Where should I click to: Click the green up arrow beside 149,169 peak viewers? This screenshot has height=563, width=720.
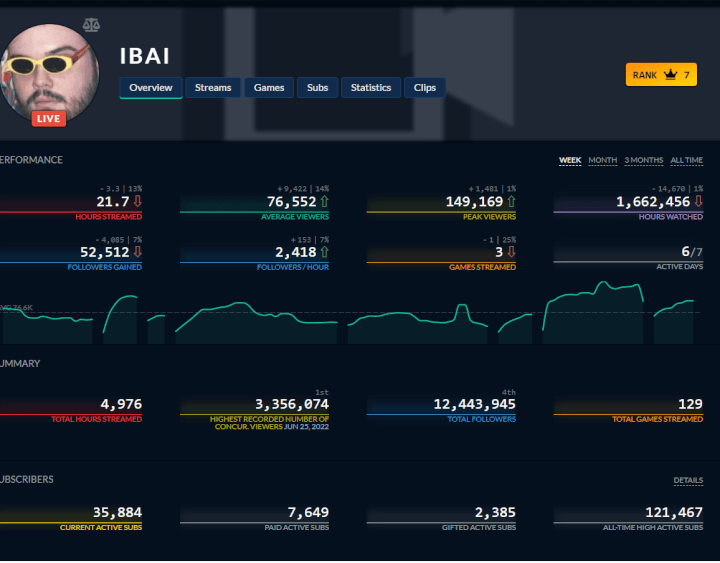512,201
